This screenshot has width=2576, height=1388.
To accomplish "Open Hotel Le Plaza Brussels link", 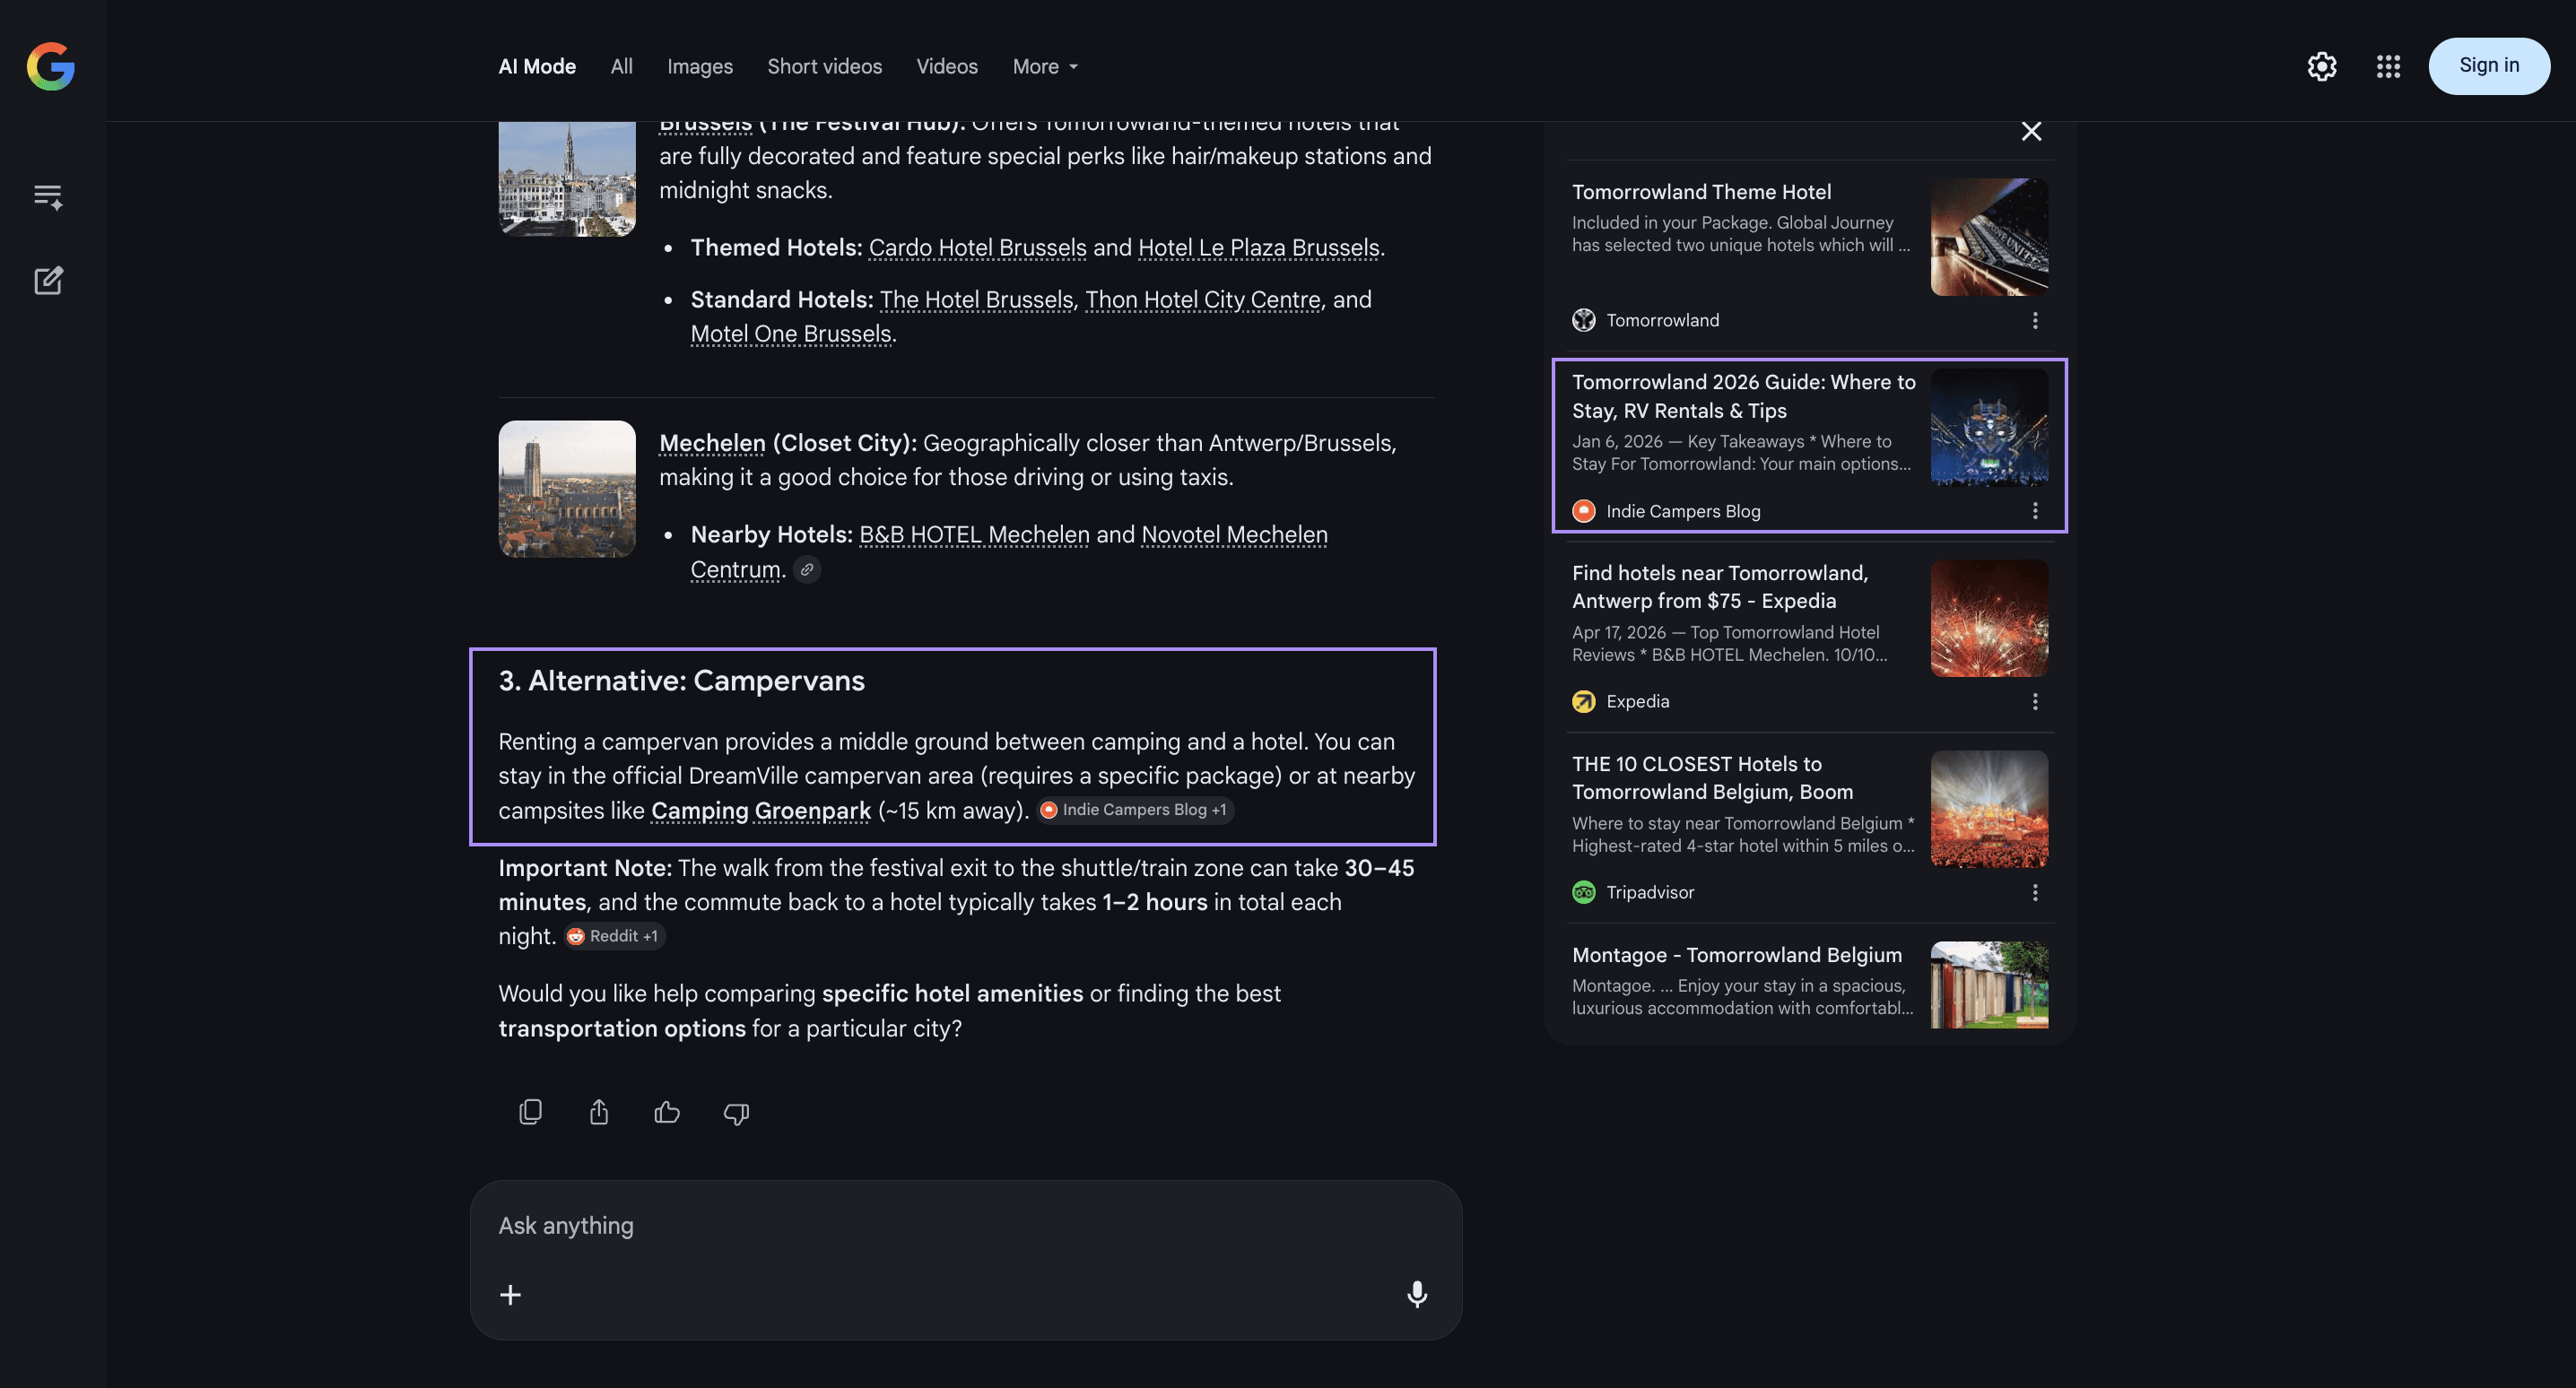I will click(1258, 247).
